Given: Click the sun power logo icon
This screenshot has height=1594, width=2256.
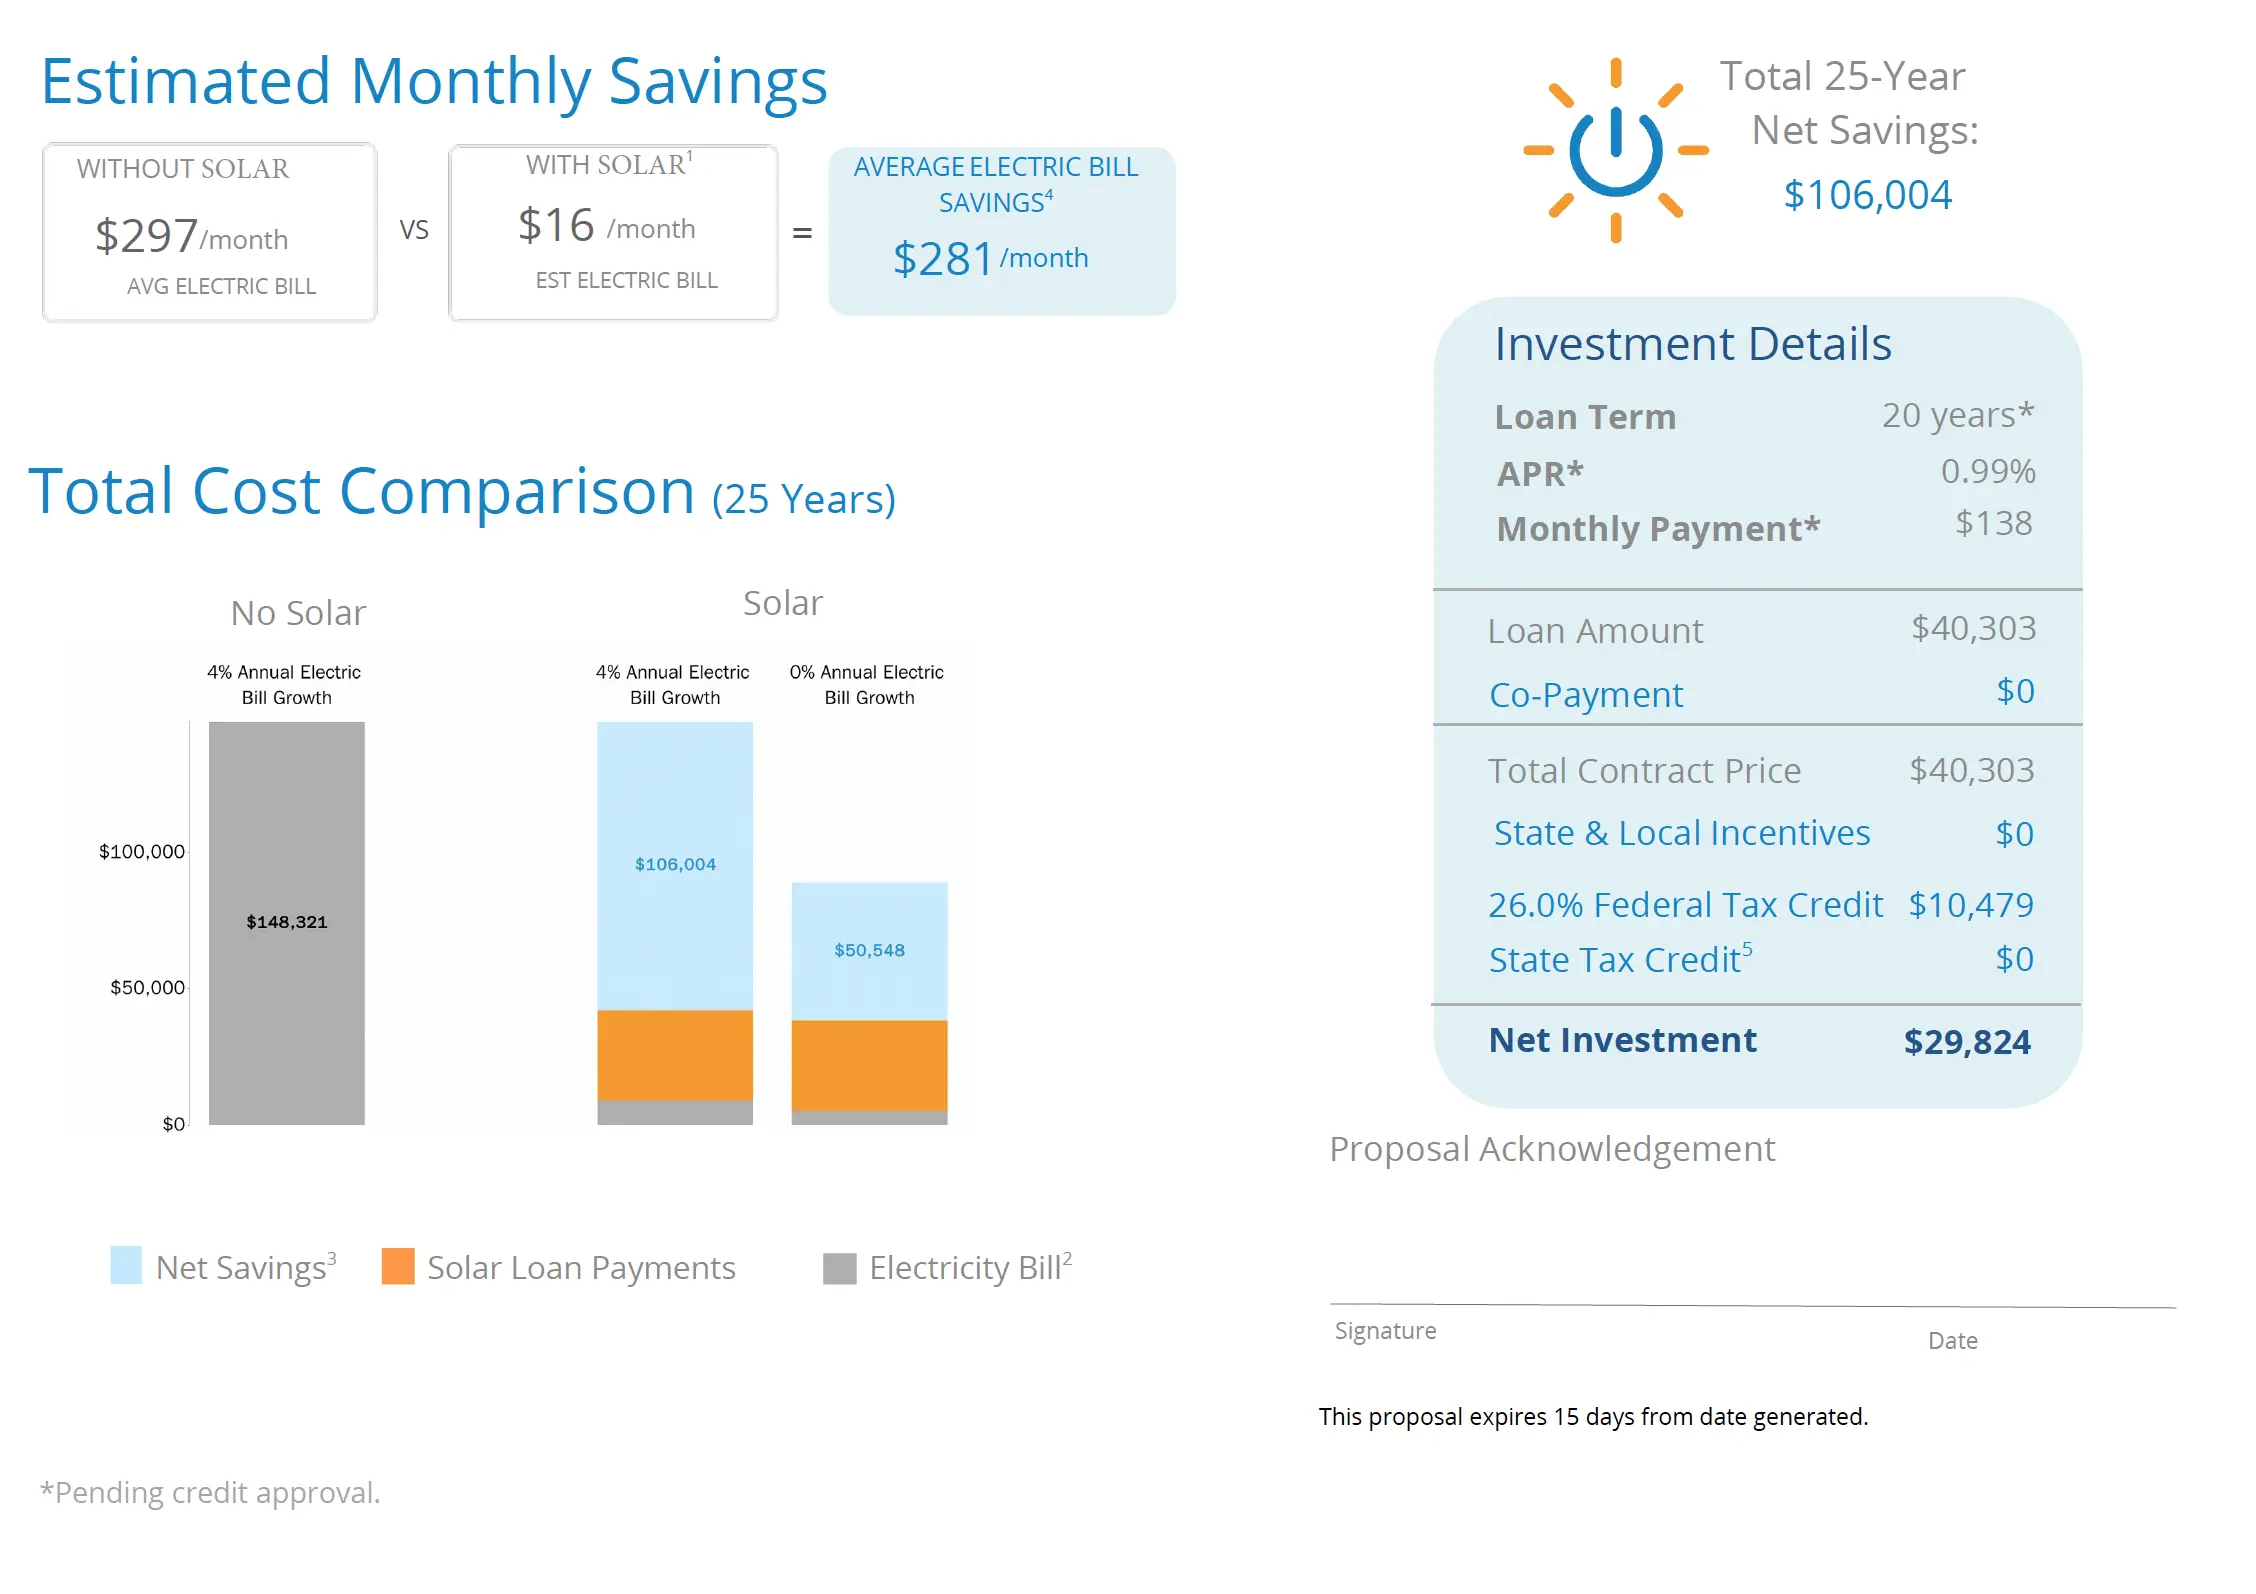Looking at the screenshot, I should click(1614, 151).
